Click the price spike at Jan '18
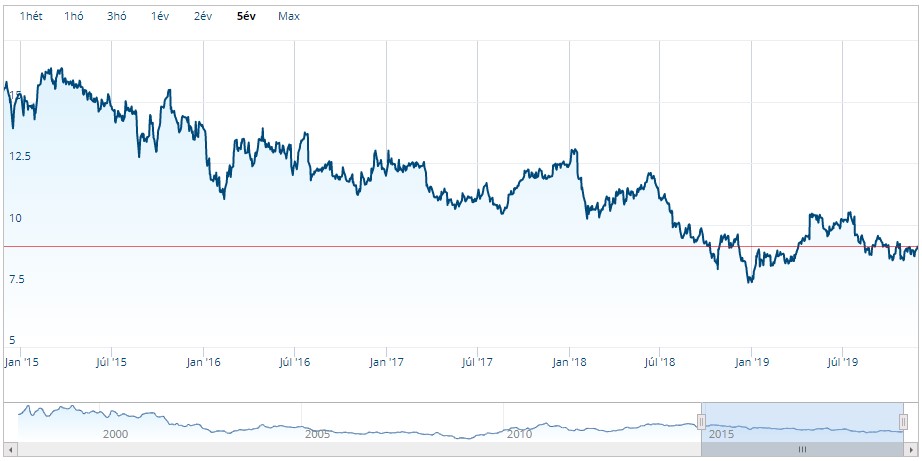 coord(574,150)
